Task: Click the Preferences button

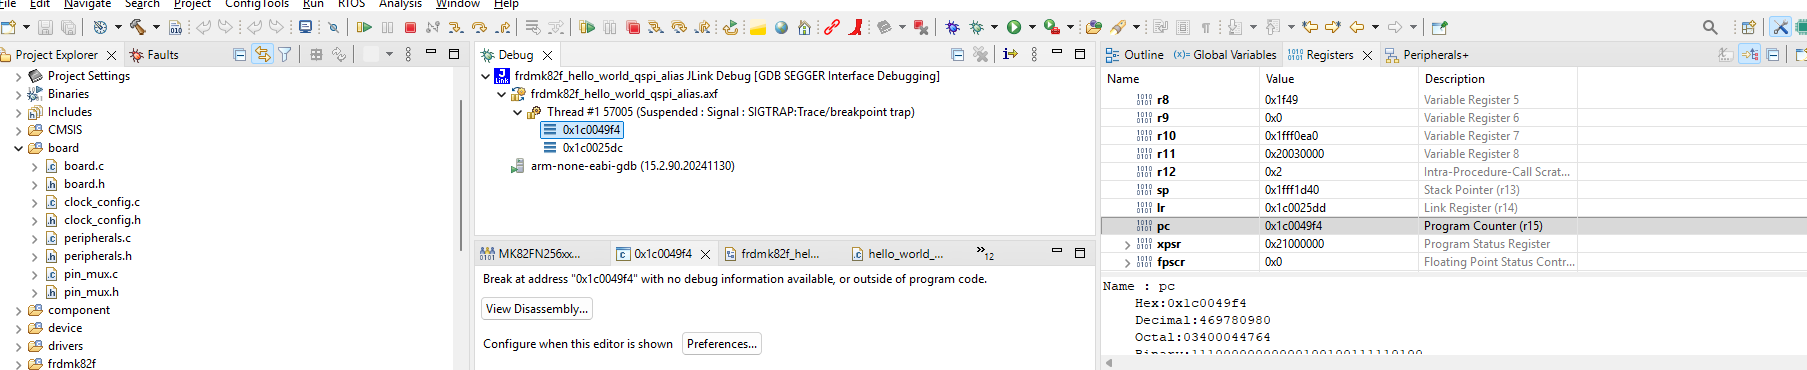Action: 722,344
